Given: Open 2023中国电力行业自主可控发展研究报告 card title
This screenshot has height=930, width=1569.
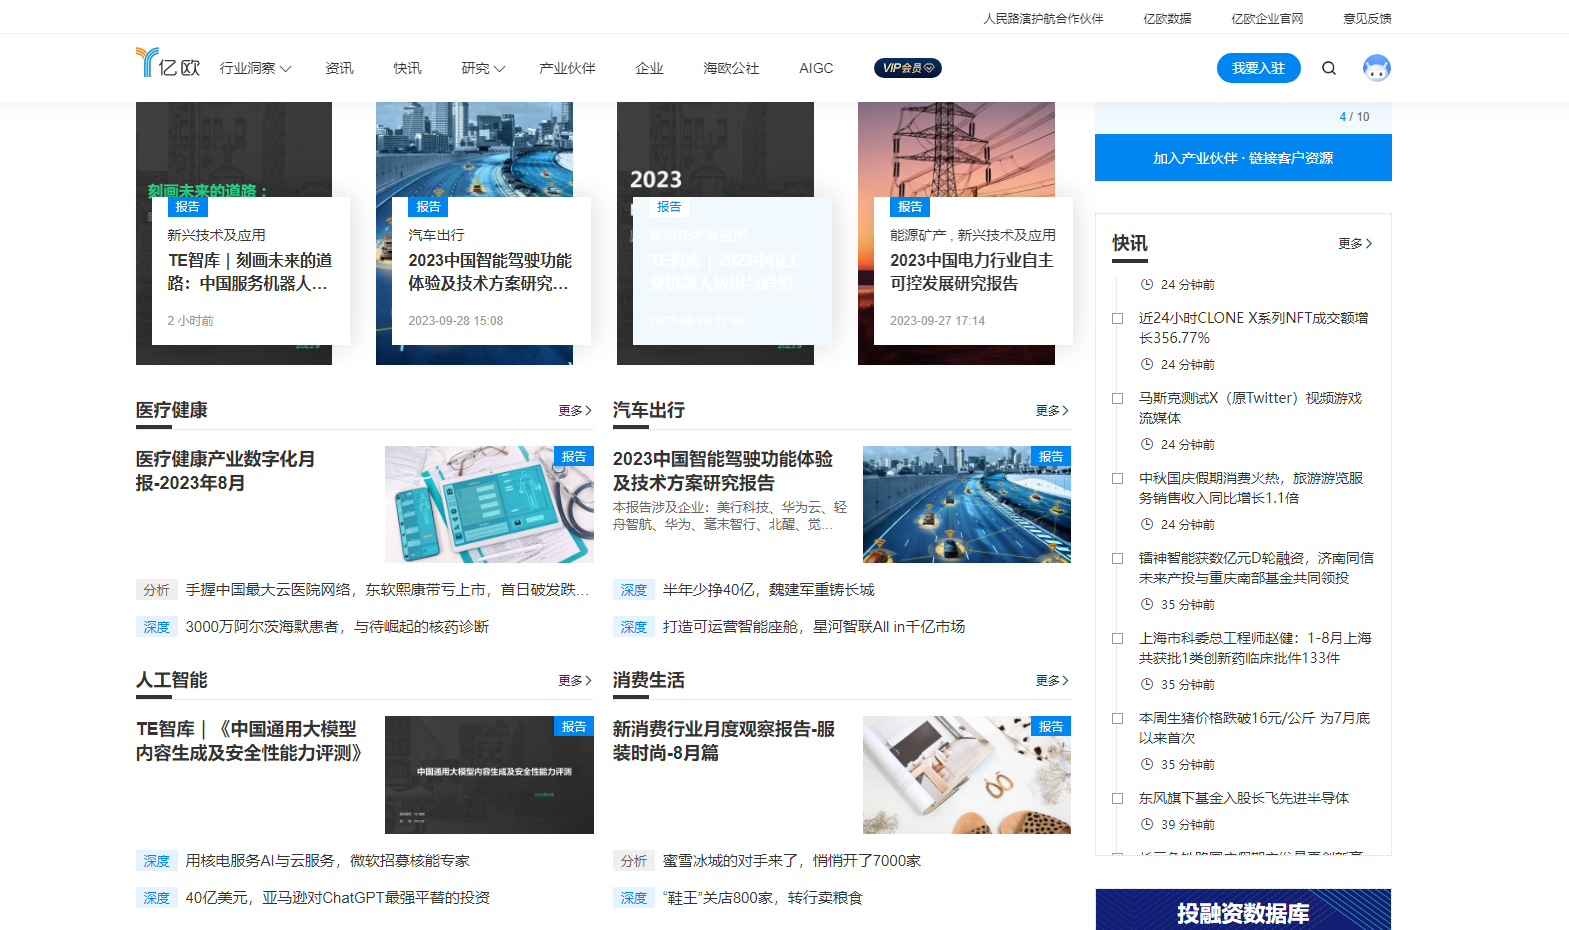Looking at the screenshot, I should coord(972,272).
